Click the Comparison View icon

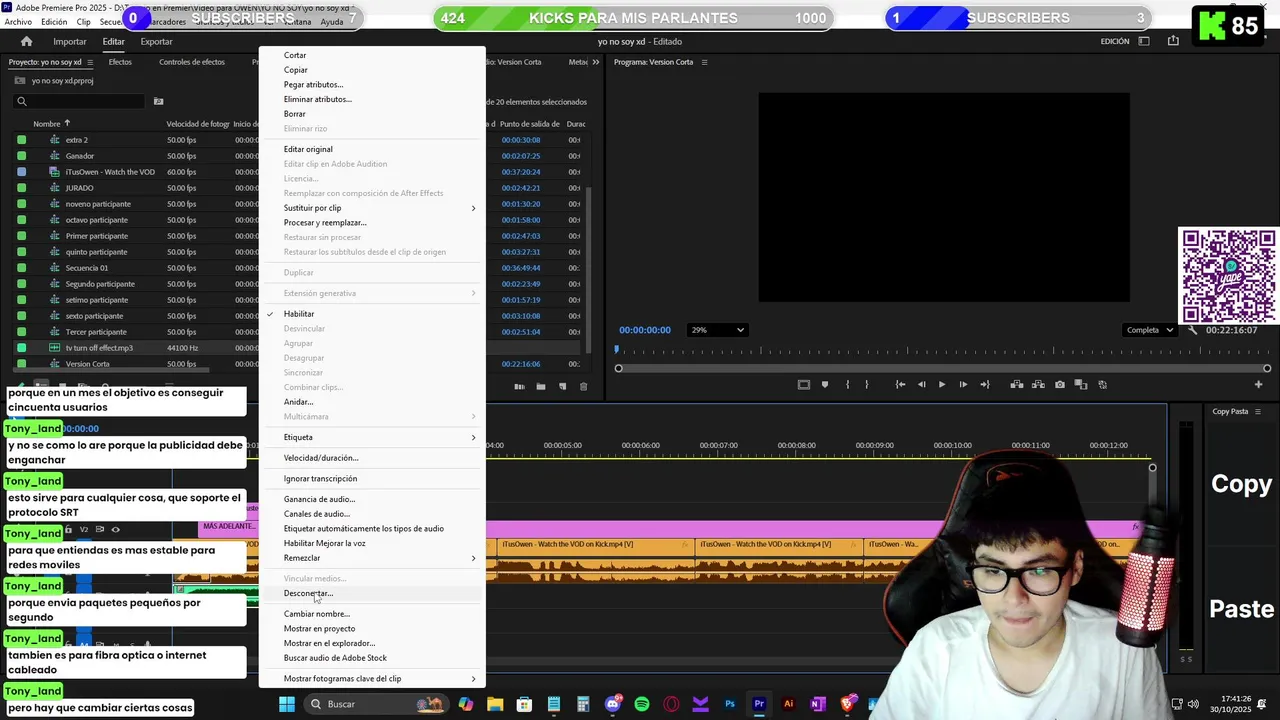[1081, 384]
